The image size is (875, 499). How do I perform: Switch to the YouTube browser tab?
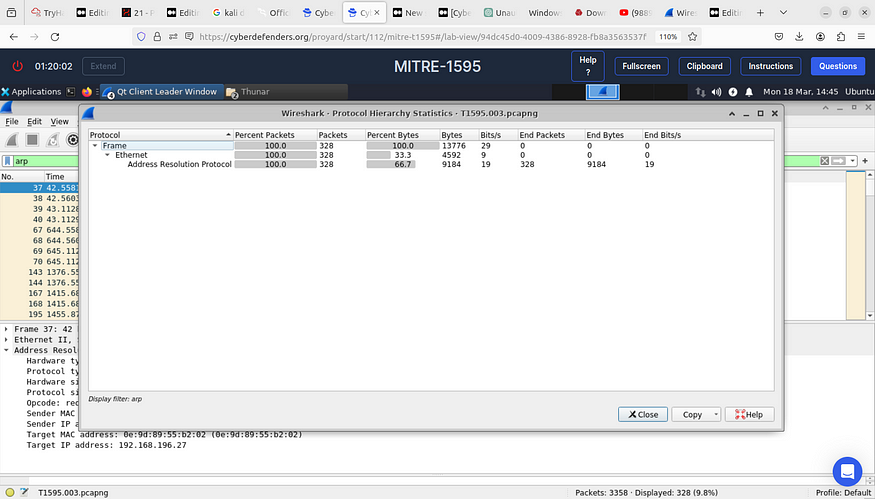[x=636, y=13]
